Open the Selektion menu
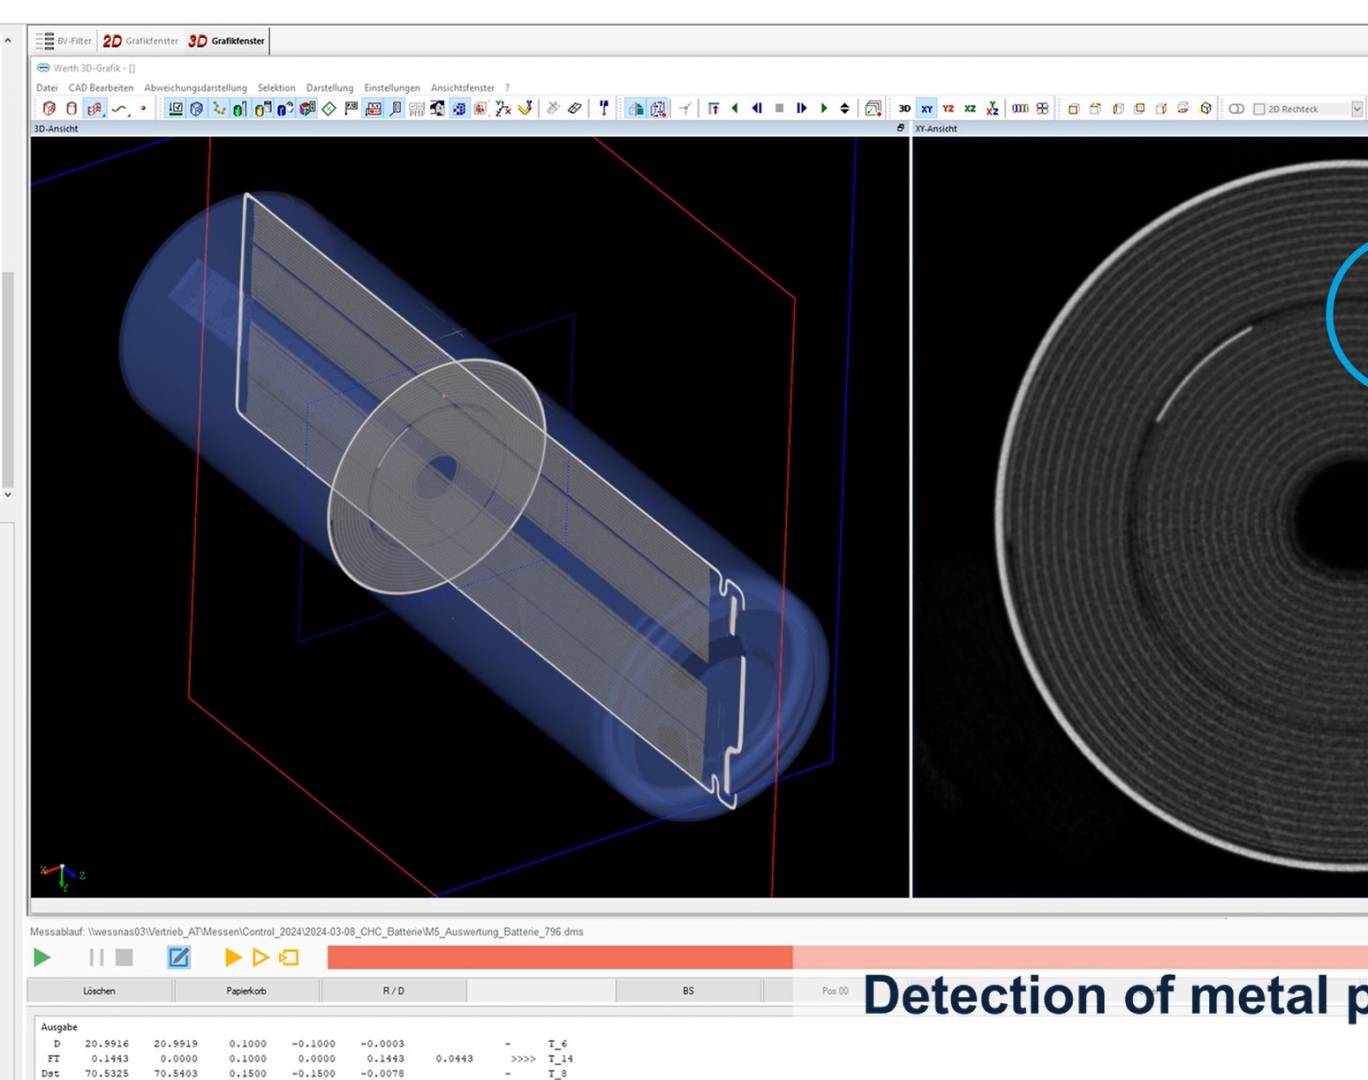 tap(276, 88)
